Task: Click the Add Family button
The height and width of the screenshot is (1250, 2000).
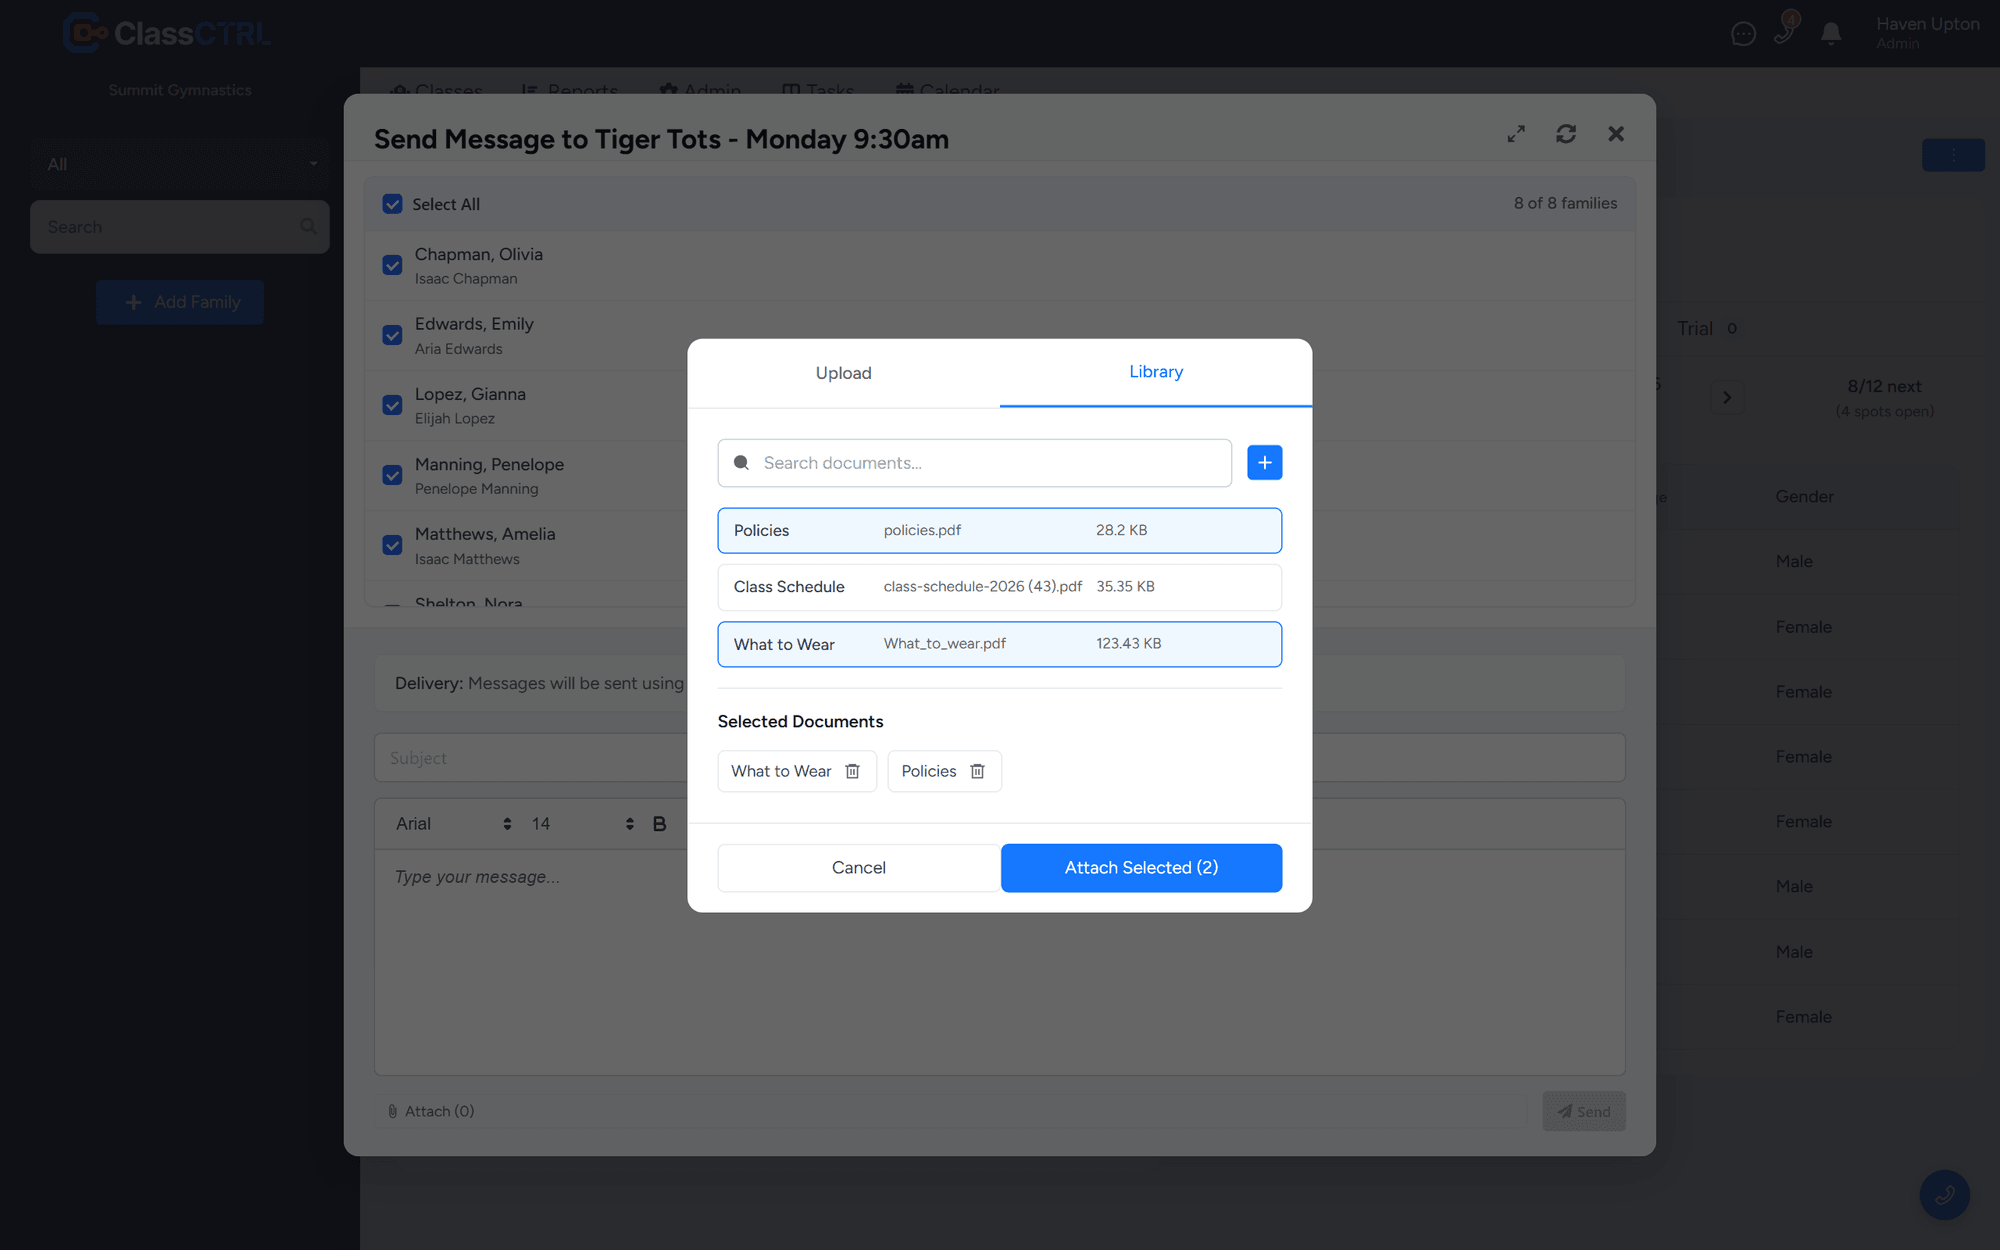Action: click(x=180, y=302)
